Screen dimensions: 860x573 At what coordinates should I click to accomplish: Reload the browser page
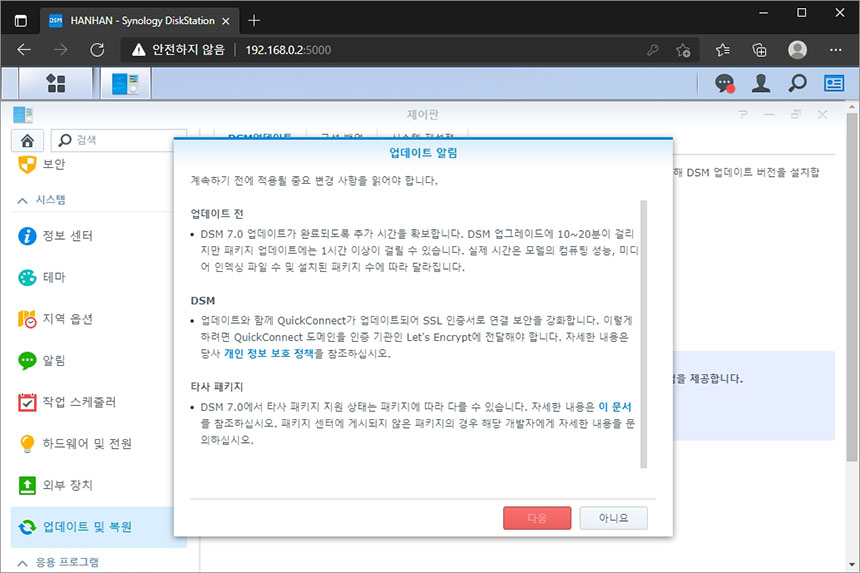click(x=97, y=50)
